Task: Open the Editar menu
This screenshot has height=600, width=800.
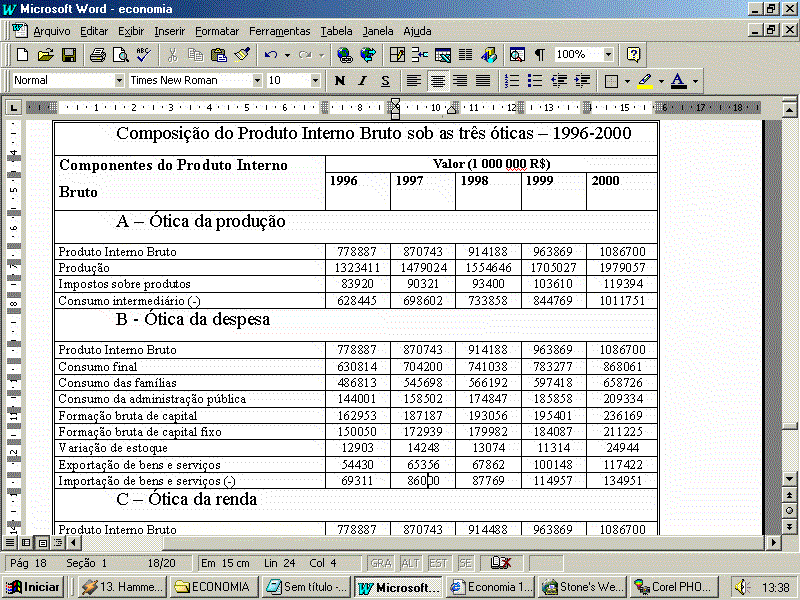Action: click(94, 31)
